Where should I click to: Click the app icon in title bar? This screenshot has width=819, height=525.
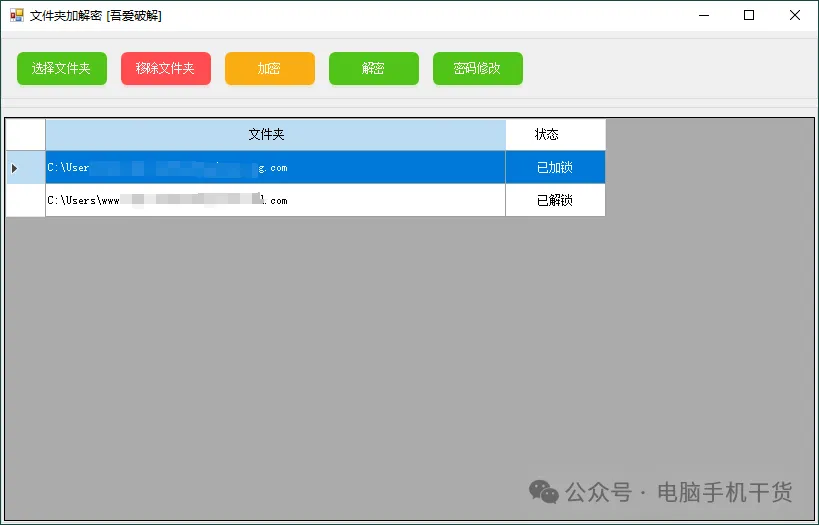coord(17,15)
